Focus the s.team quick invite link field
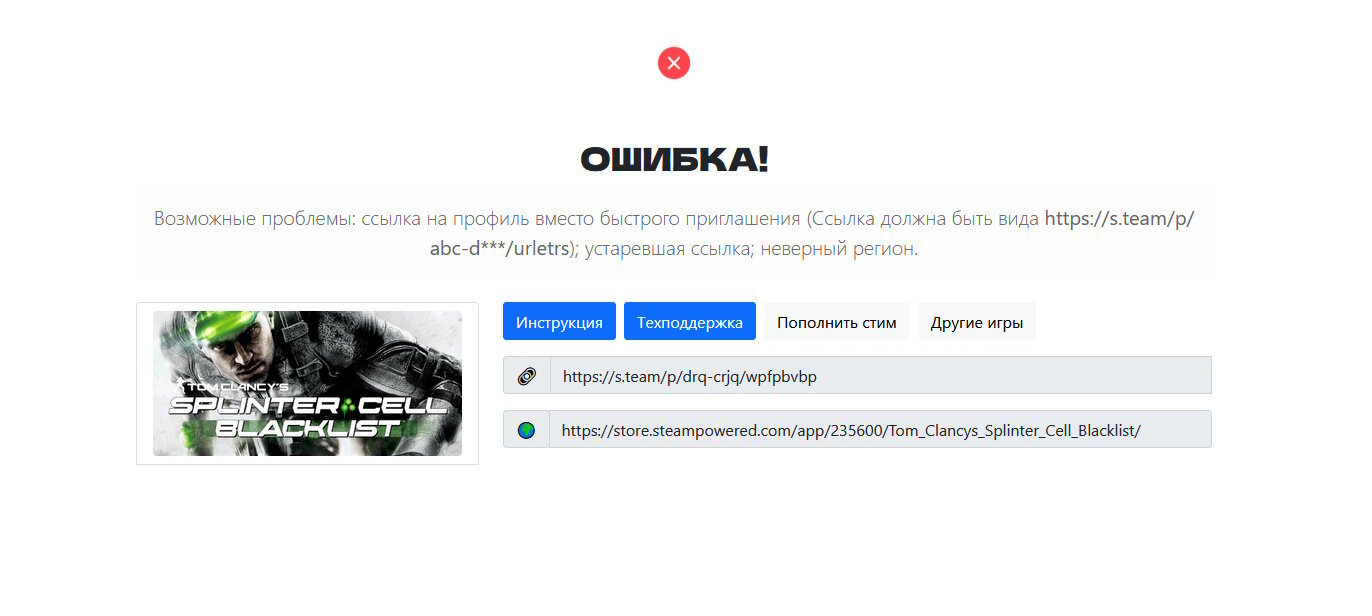 coord(880,376)
